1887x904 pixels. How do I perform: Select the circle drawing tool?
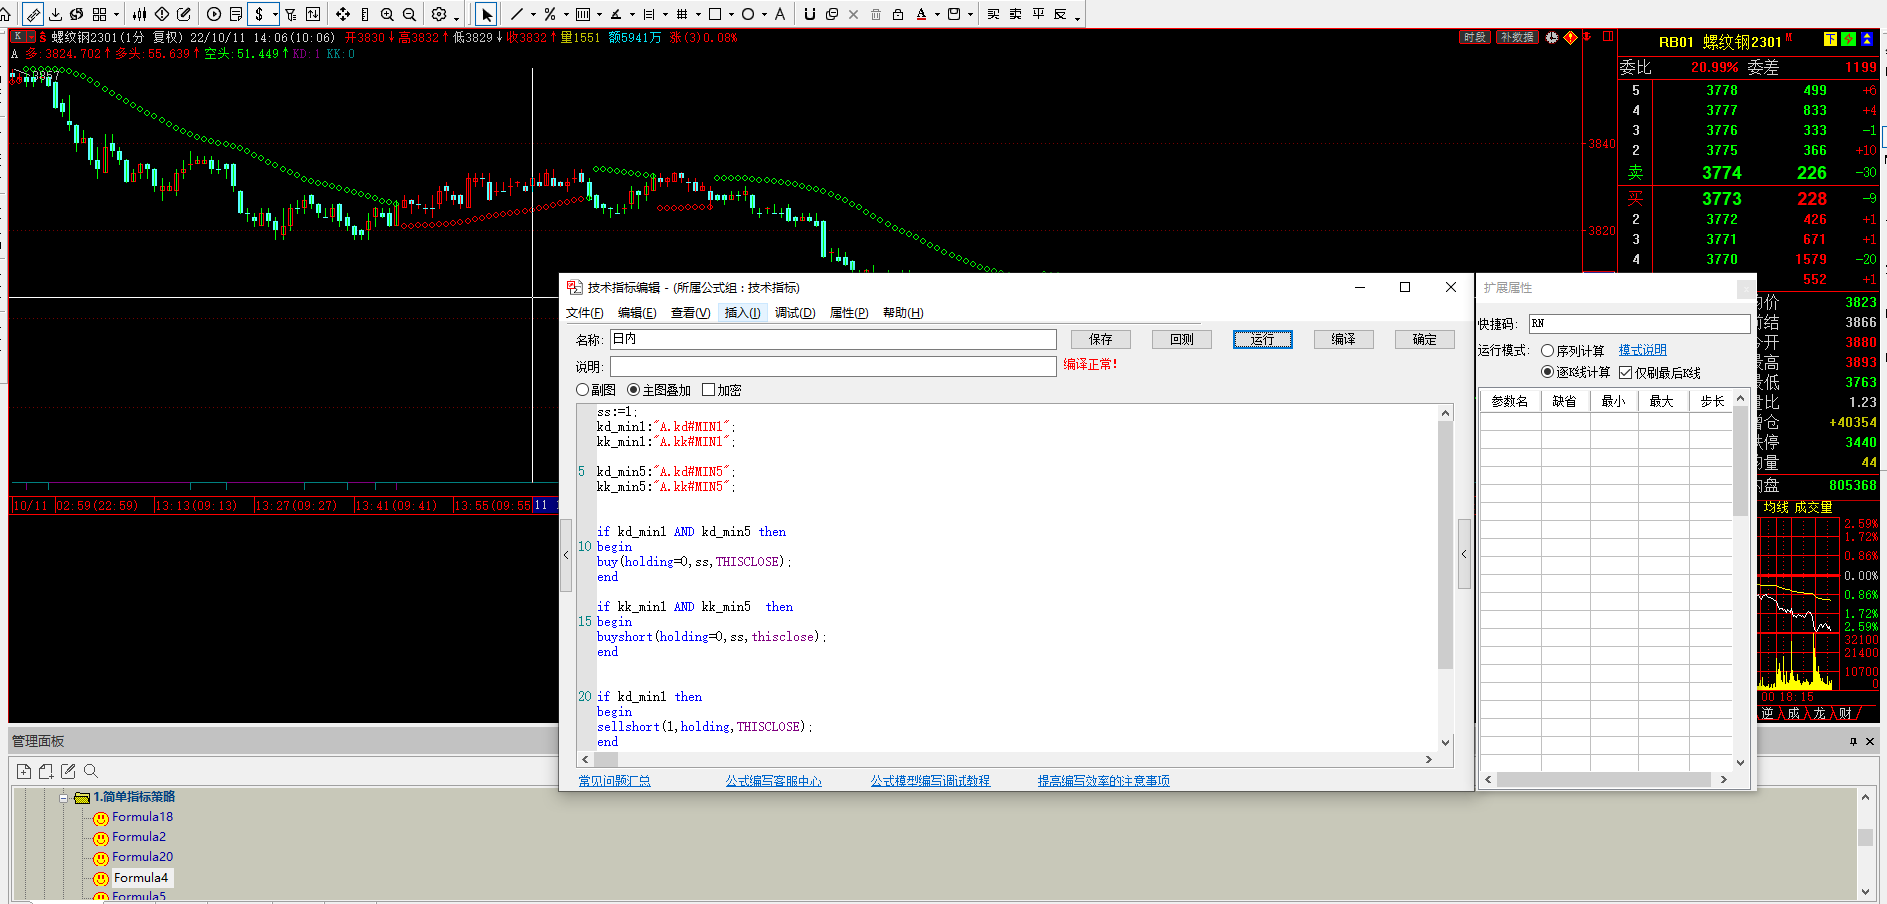pos(748,14)
